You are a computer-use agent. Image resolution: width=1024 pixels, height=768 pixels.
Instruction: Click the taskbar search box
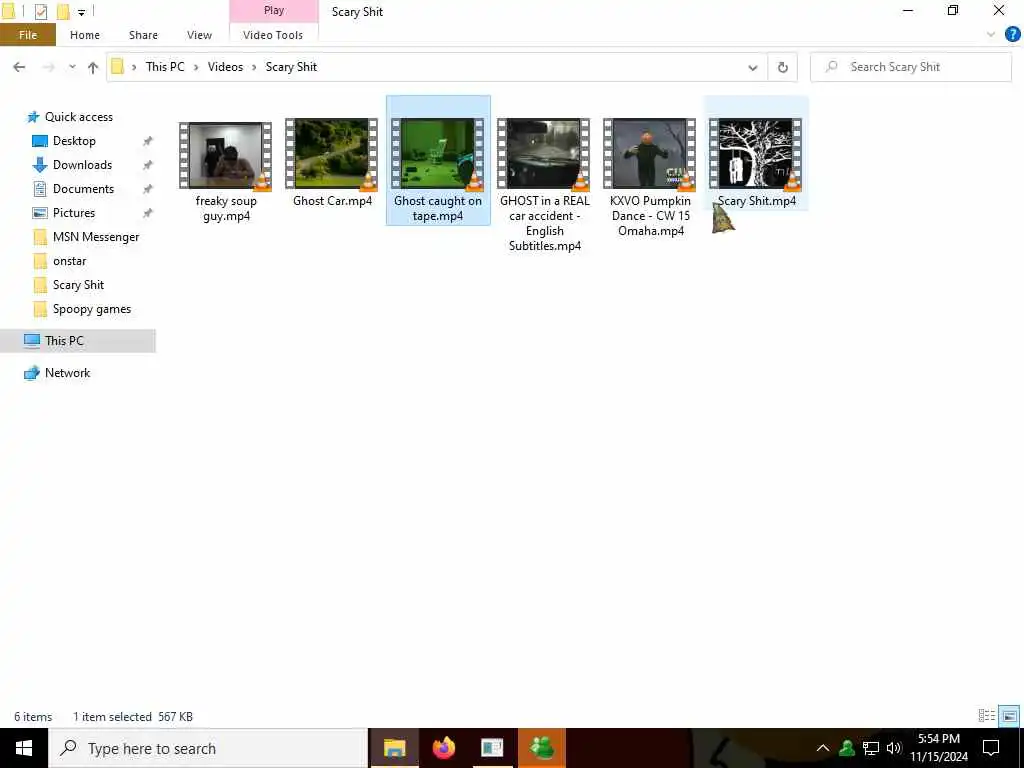pos(208,748)
